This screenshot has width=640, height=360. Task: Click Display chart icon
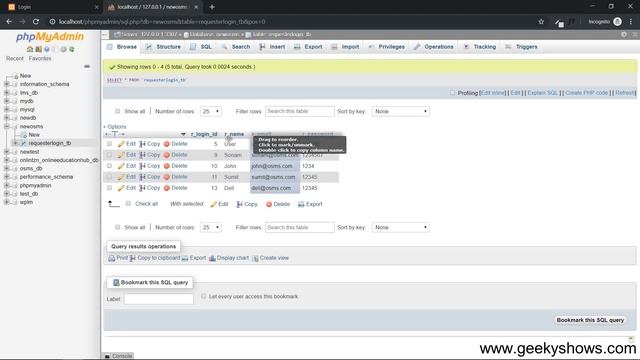[212, 258]
